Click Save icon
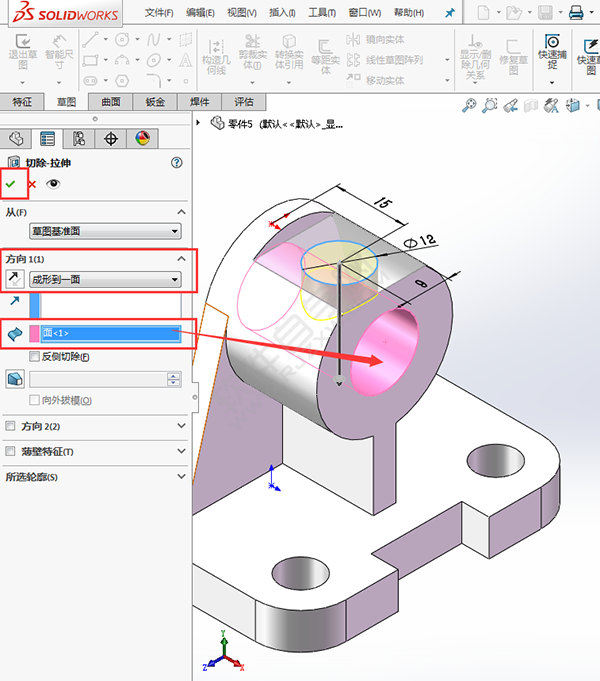The height and width of the screenshot is (681, 600). (x=545, y=13)
